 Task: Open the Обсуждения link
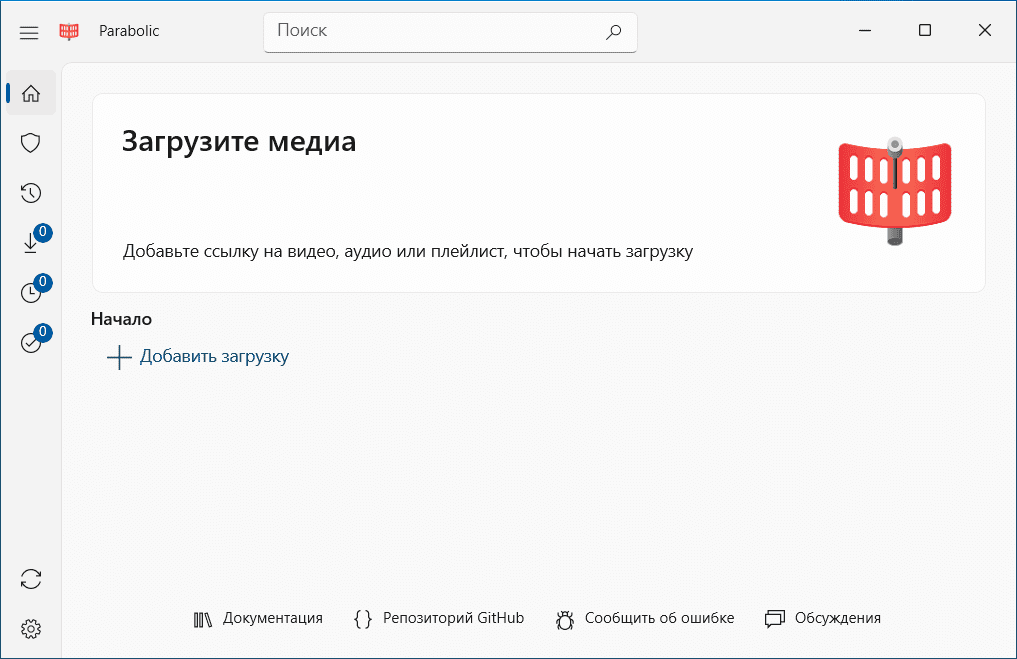pos(823,618)
